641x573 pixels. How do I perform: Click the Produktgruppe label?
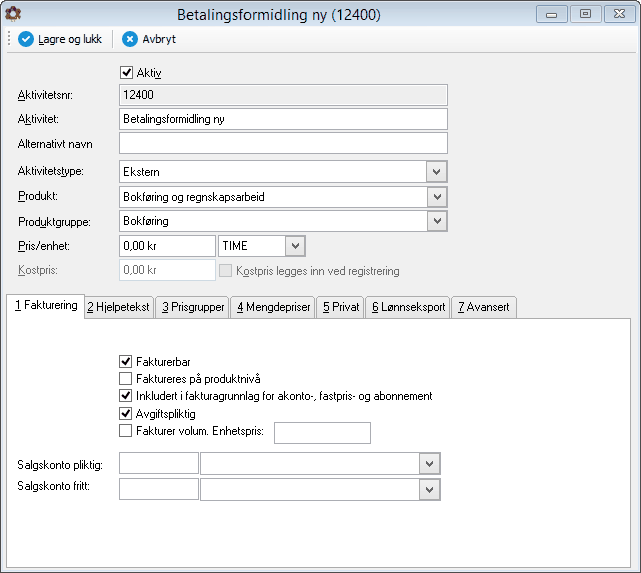coord(54,222)
